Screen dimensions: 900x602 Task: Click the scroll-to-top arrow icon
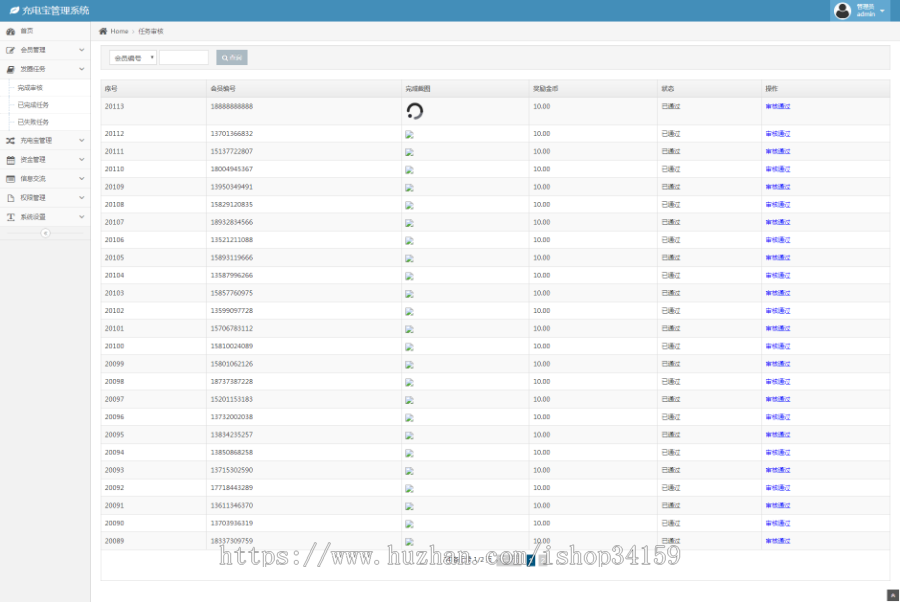(x=893, y=595)
